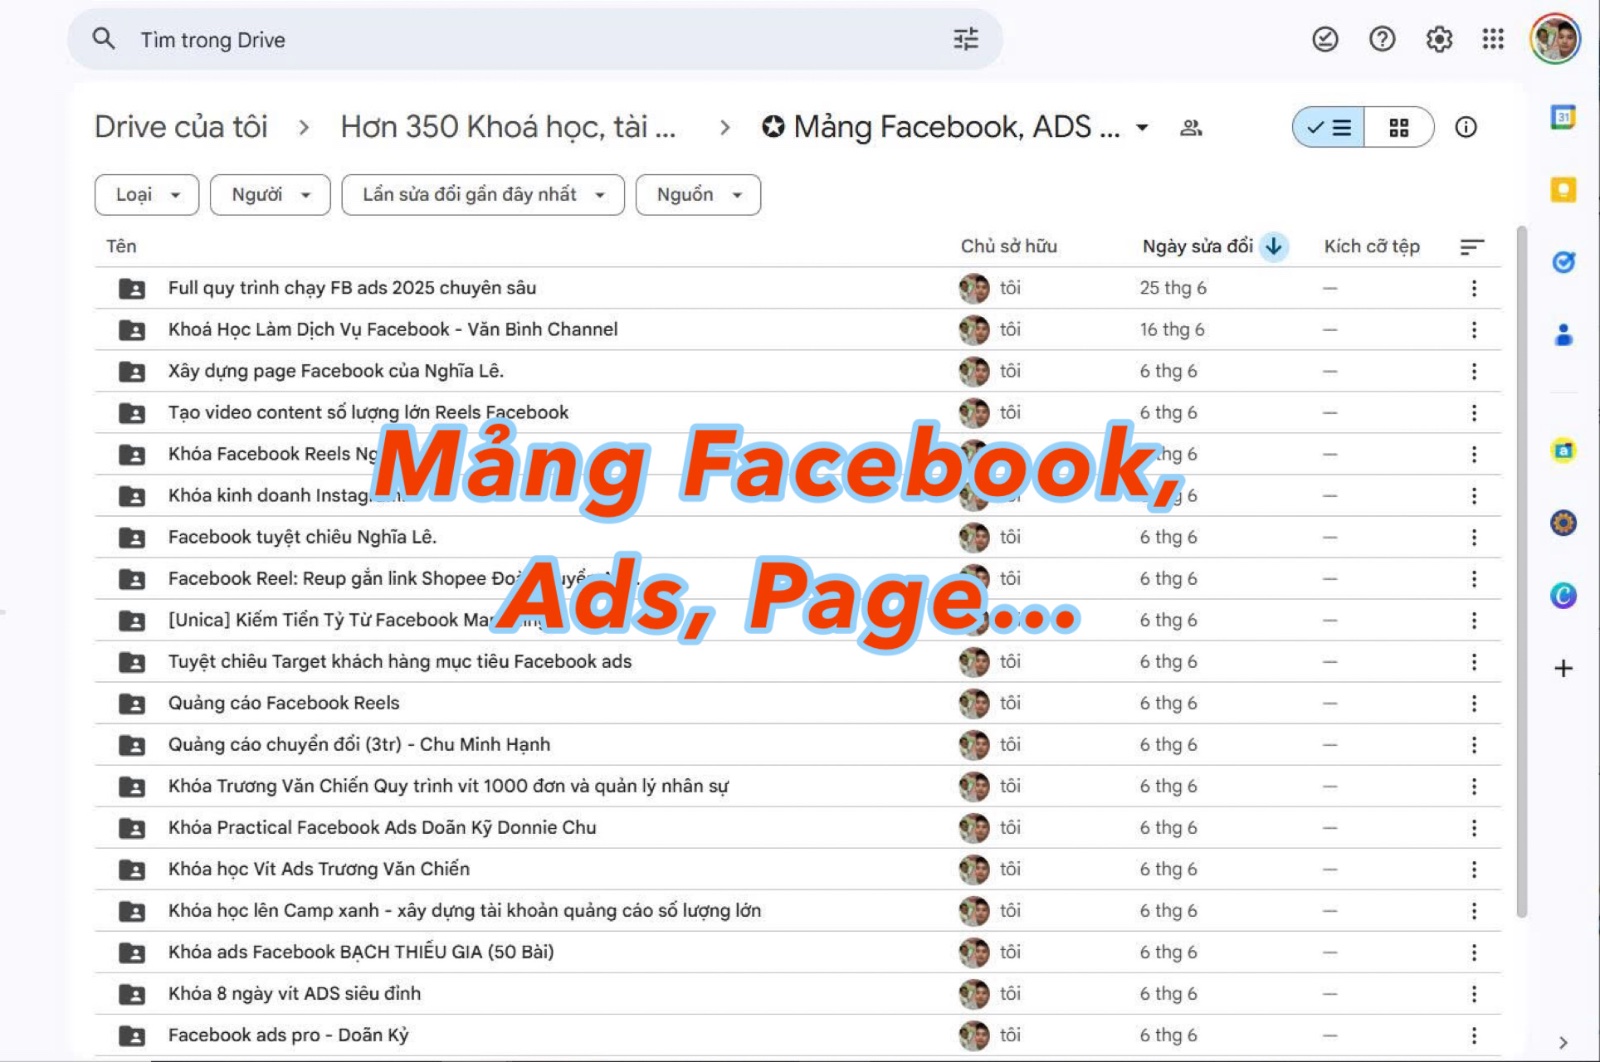Screen dimensions: 1600x1062
Task: Open more actions for Full quy trình chạy FB ads
Action: pos(1473,288)
